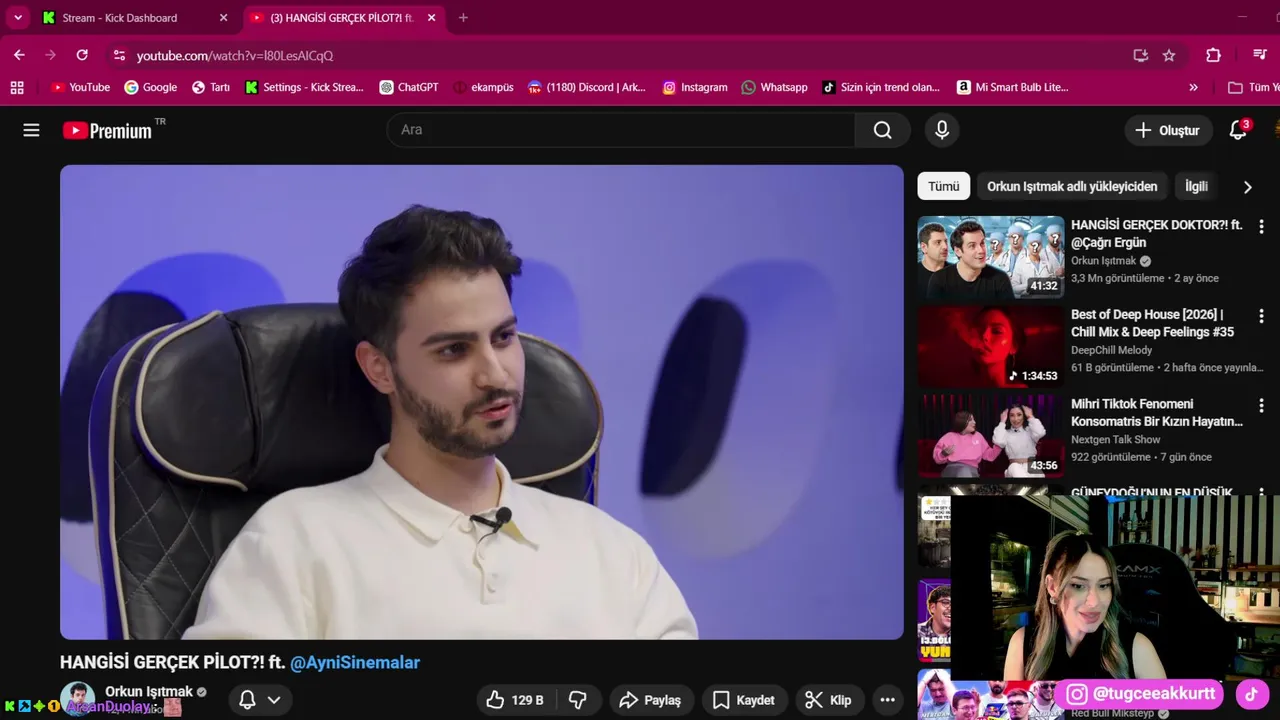
Task: Bookmark this page with star icon
Action: point(1169,55)
